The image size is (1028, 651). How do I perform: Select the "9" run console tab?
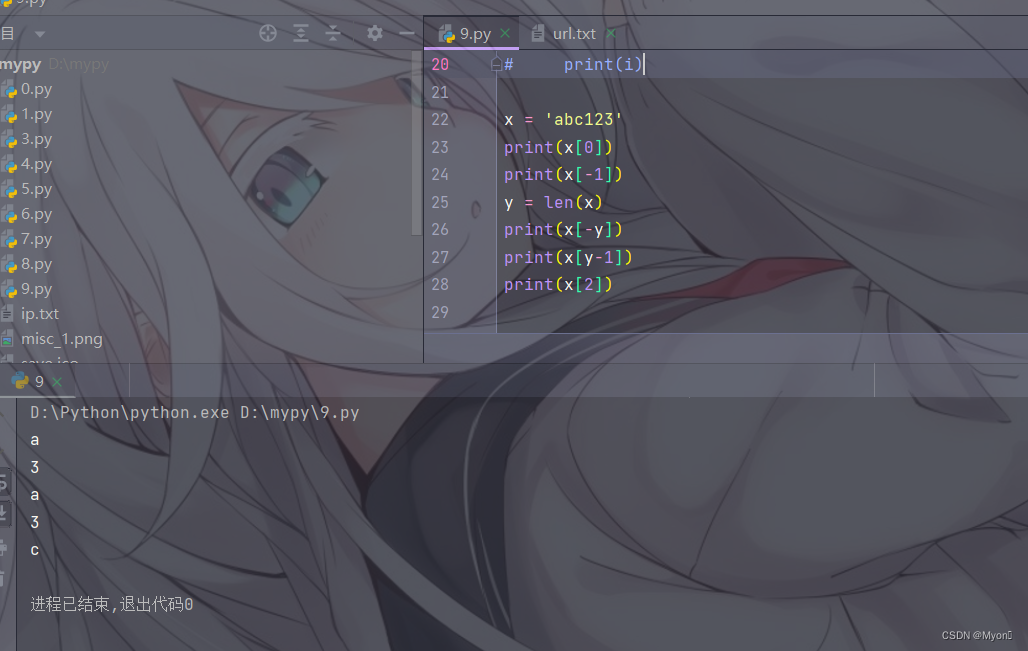[x=38, y=380]
